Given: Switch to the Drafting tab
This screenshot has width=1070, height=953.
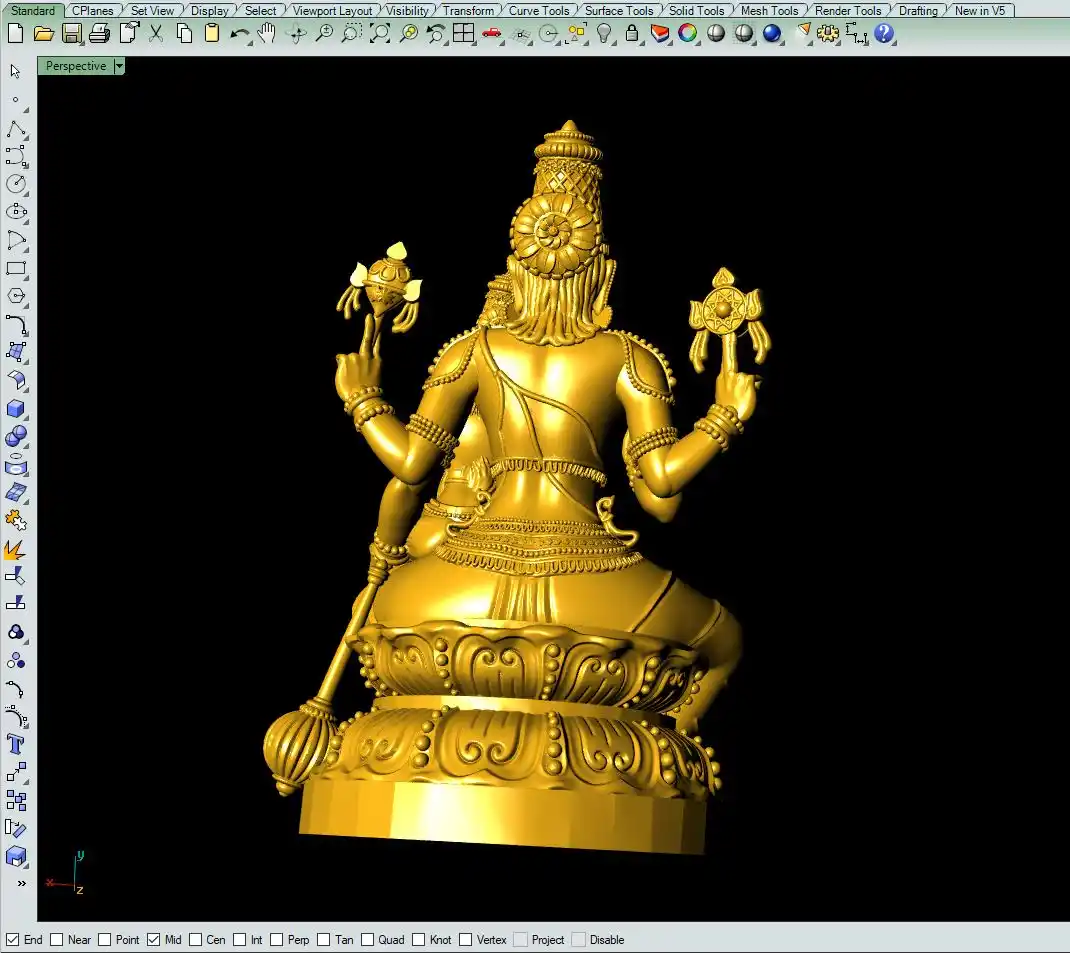Looking at the screenshot, I should (x=918, y=11).
